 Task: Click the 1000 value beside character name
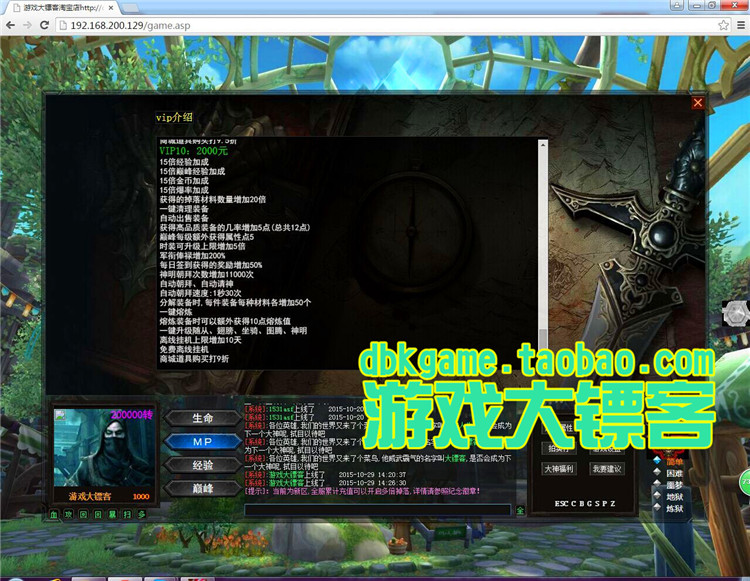pos(141,496)
